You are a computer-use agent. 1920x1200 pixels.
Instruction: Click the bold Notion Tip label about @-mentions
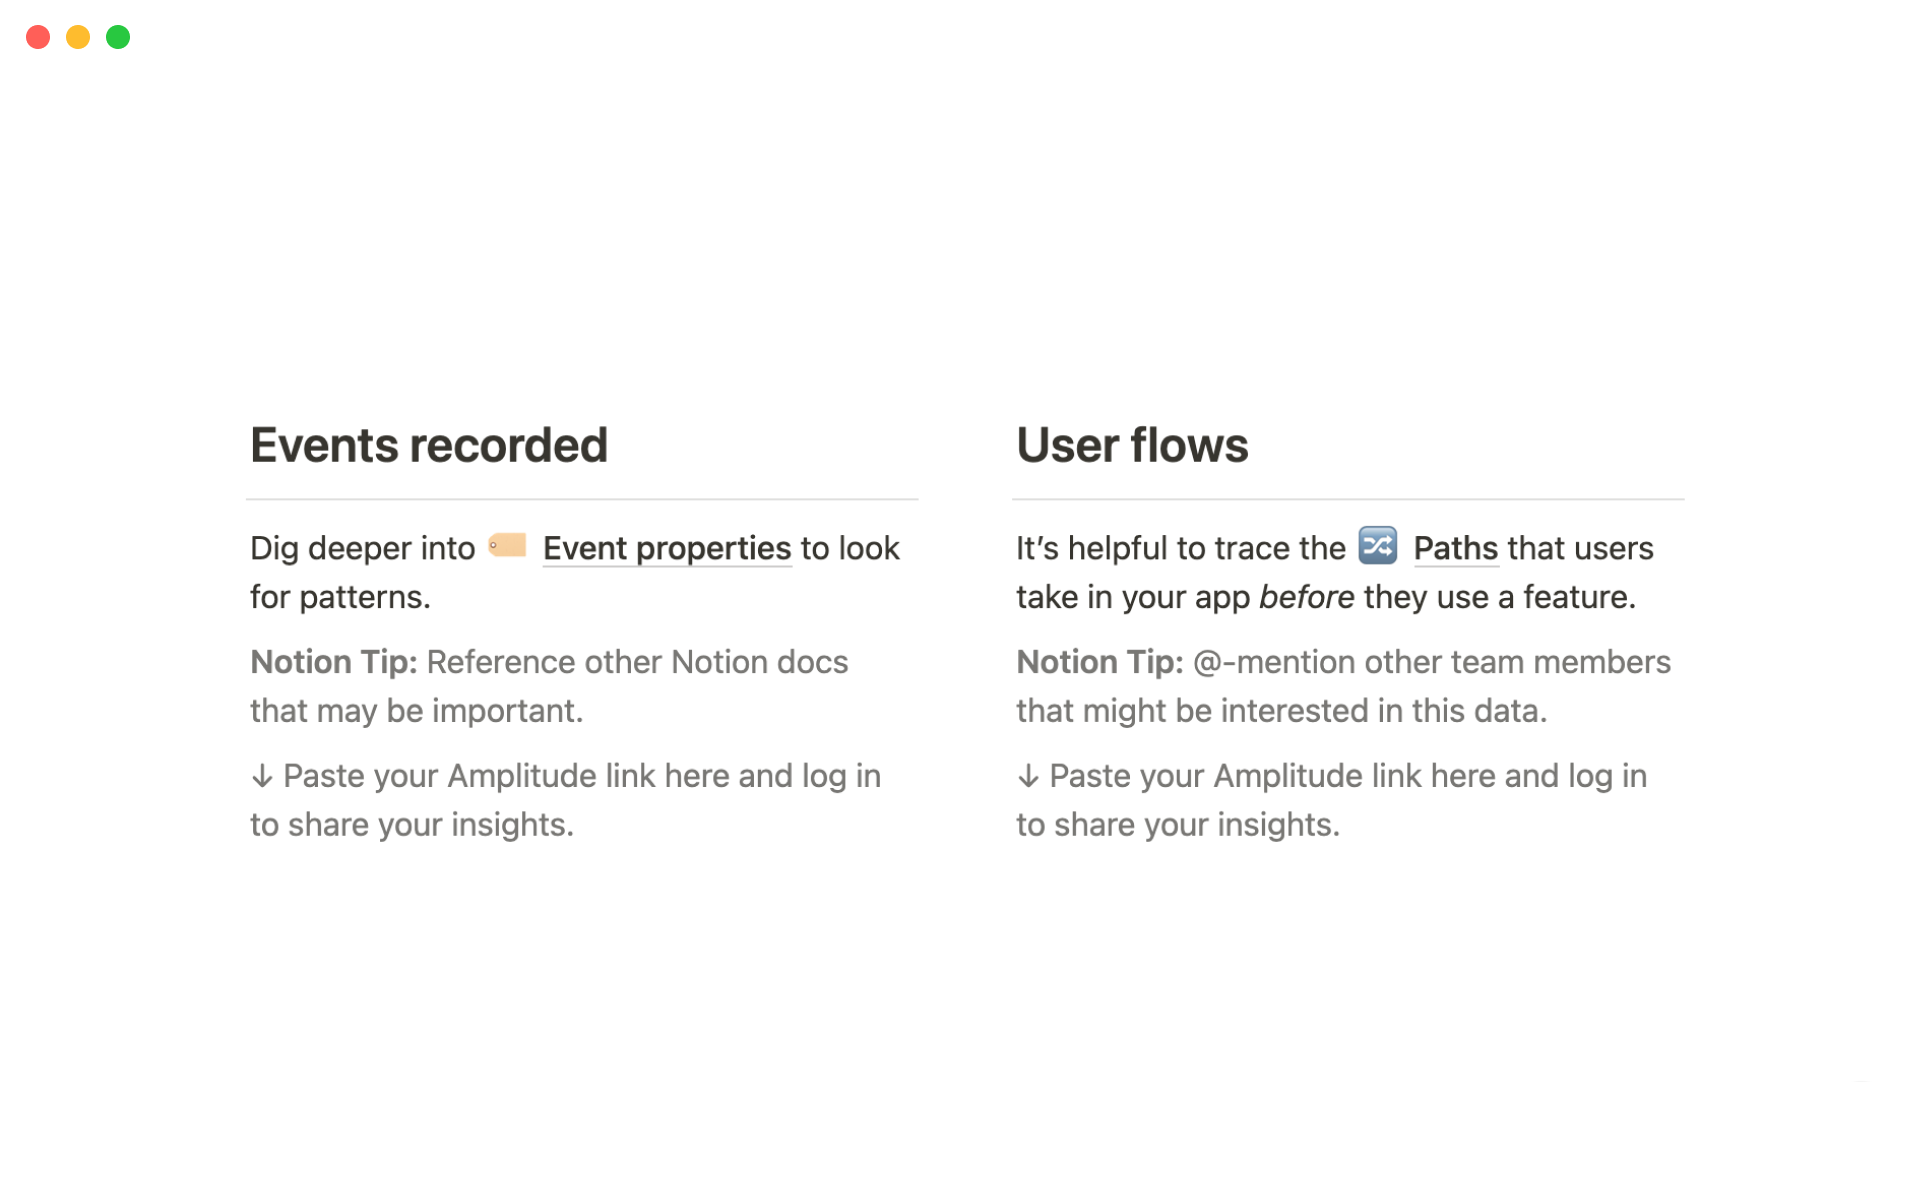1099,662
